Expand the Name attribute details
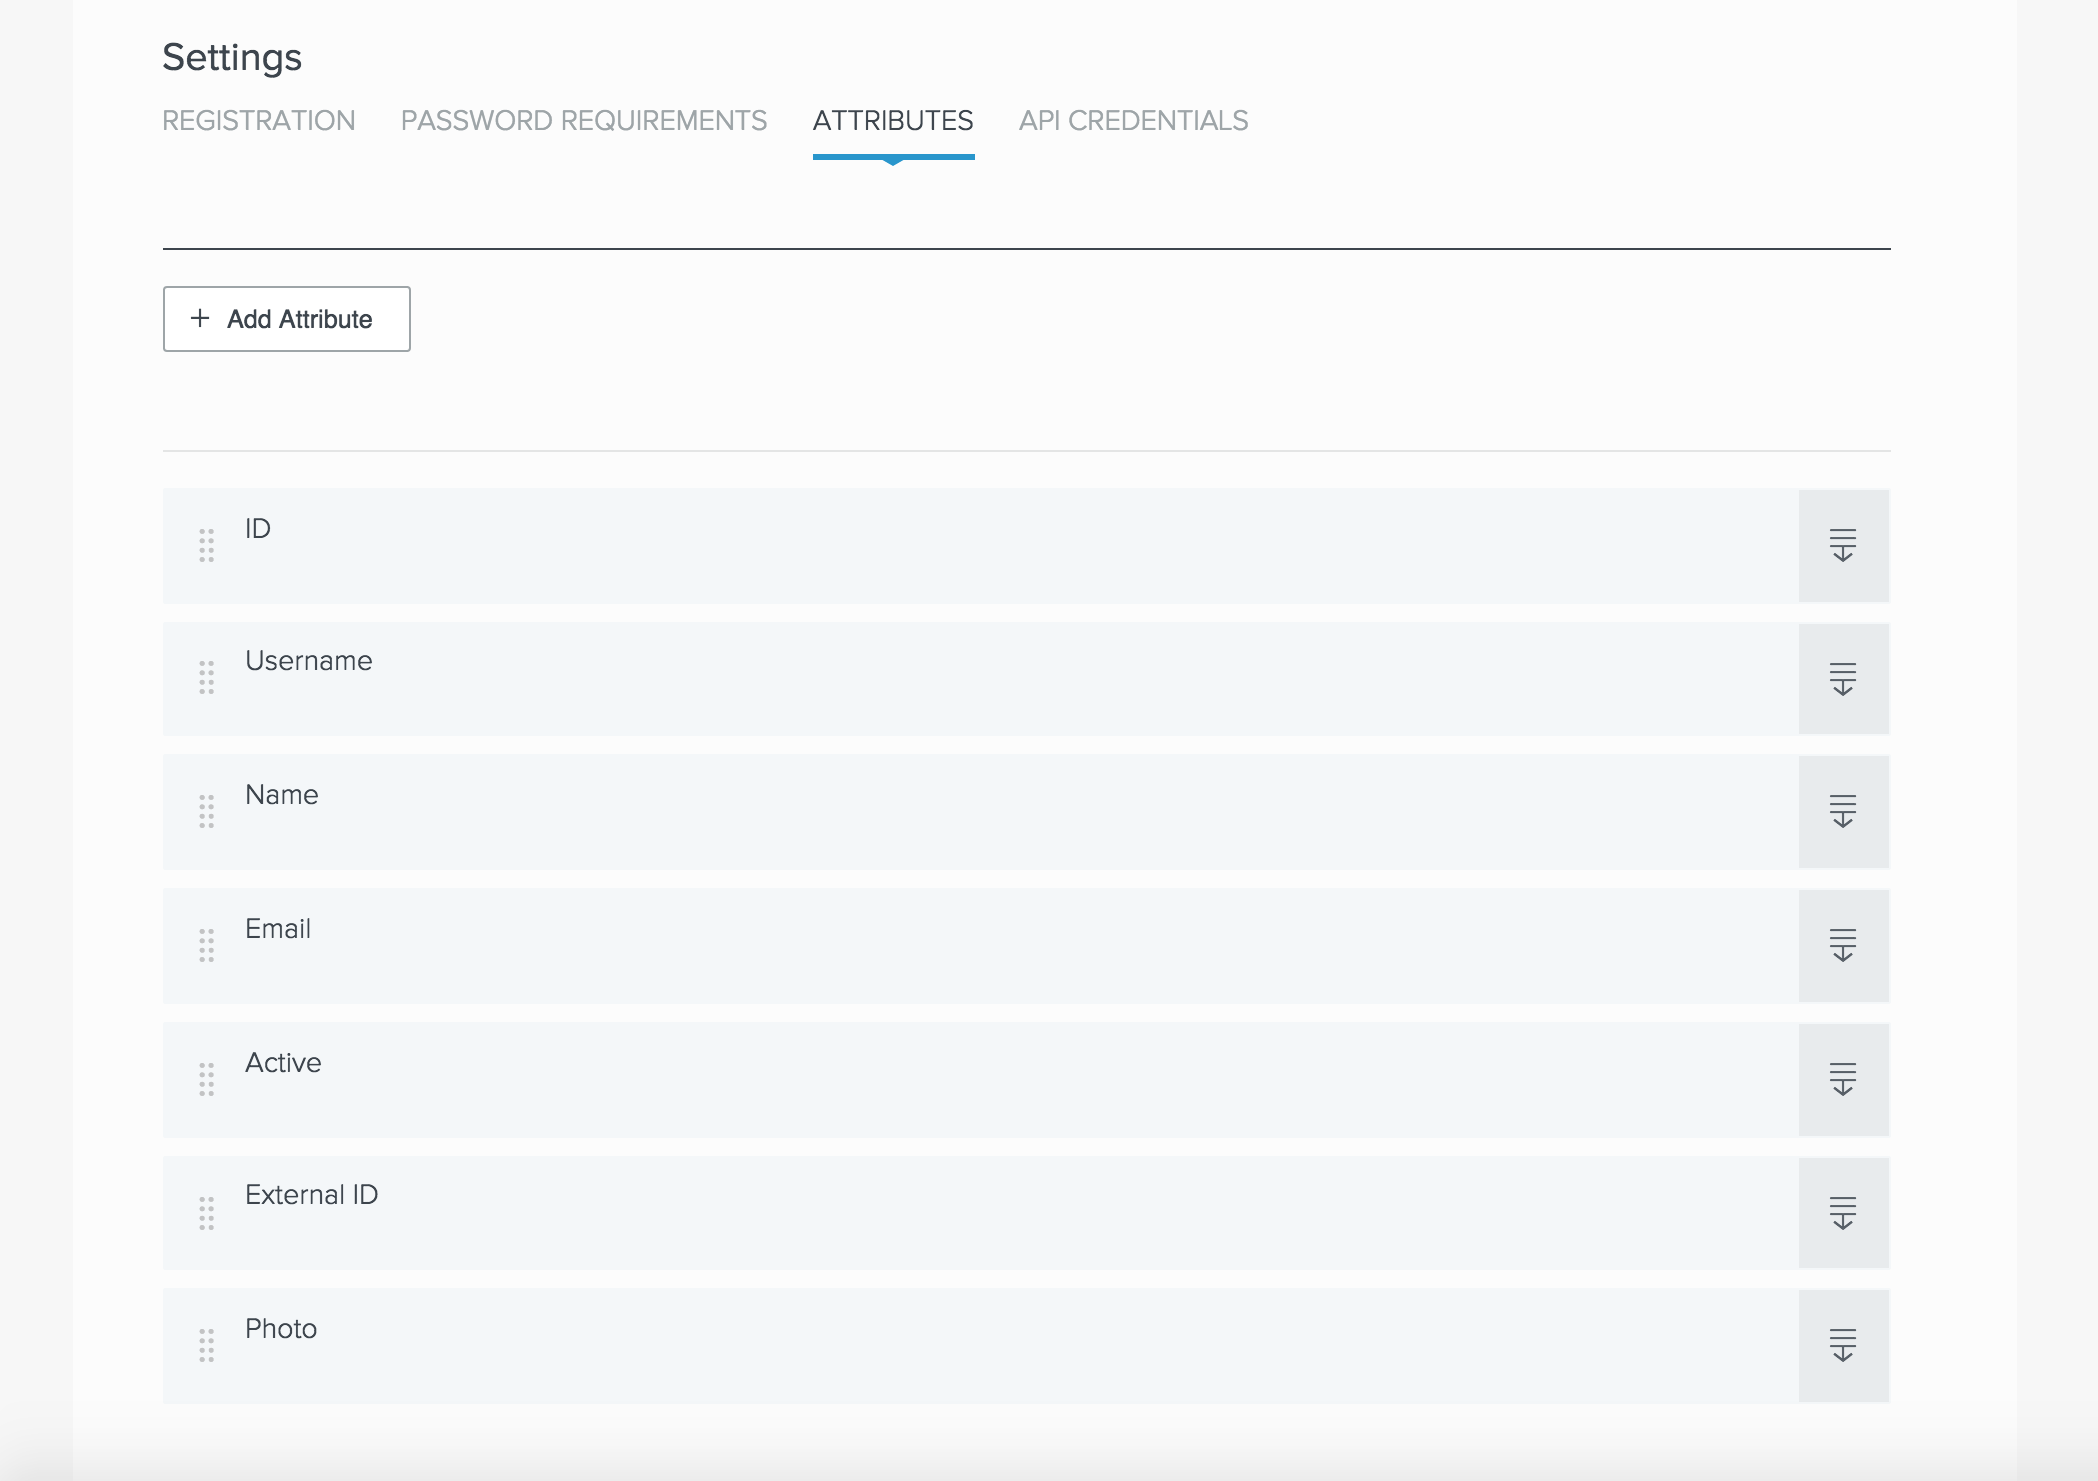 click(x=1842, y=811)
